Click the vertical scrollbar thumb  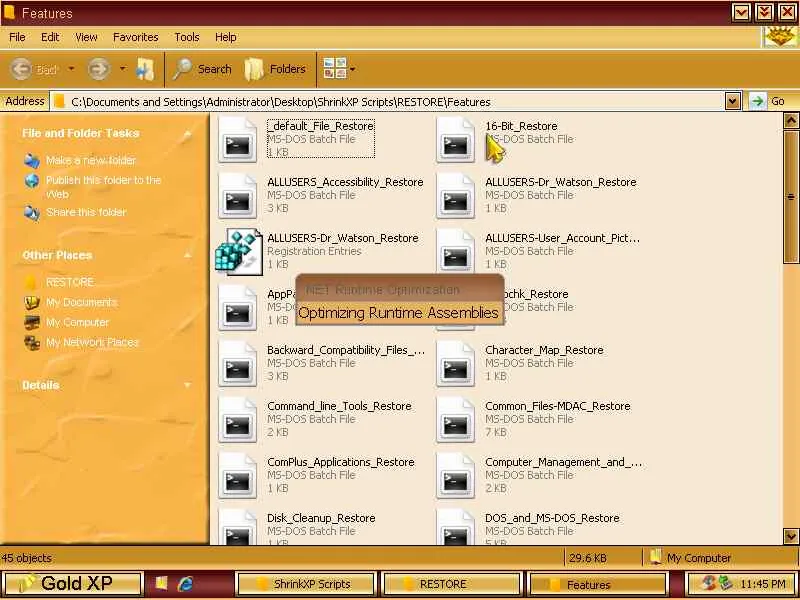791,196
